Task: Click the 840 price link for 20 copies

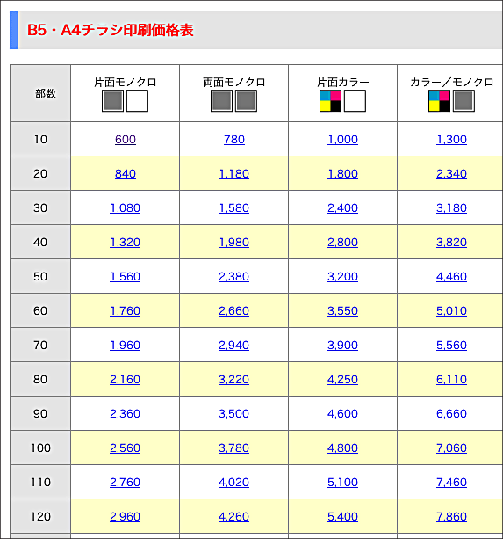Action: (x=125, y=174)
